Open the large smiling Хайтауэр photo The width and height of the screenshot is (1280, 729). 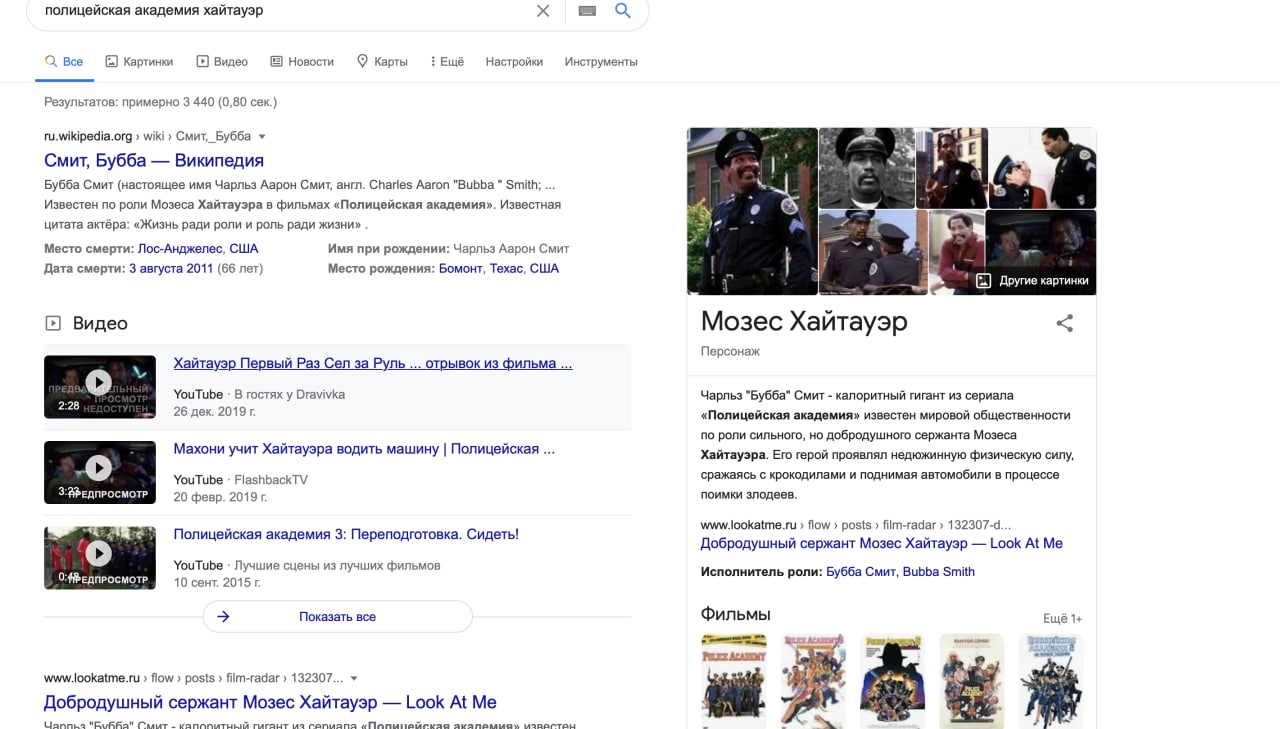click(752, 211)
